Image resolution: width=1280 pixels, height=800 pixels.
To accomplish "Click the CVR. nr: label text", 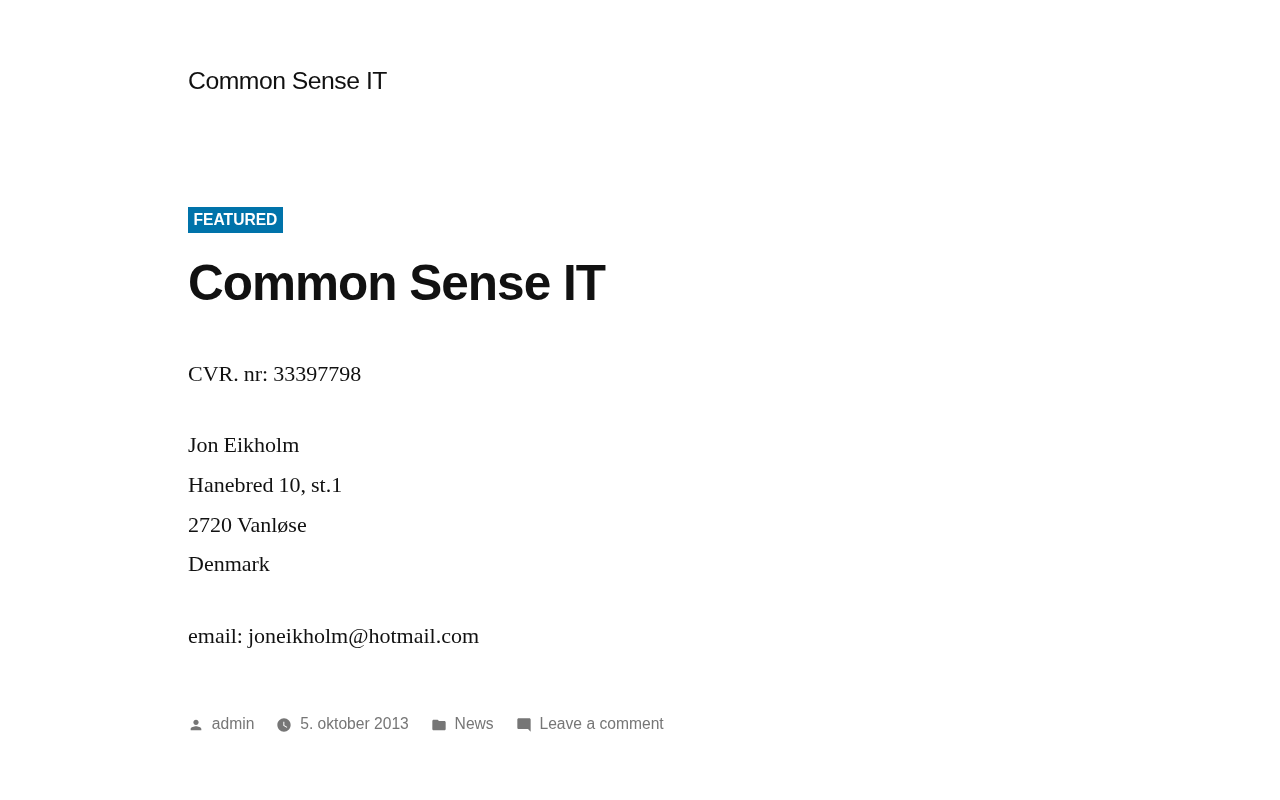I will [x=228, y=374].
